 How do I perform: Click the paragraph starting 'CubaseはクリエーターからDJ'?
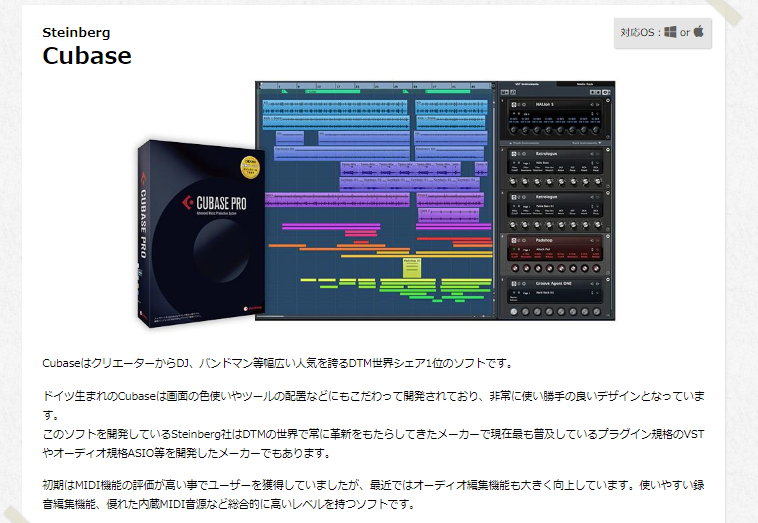[277, 363]
